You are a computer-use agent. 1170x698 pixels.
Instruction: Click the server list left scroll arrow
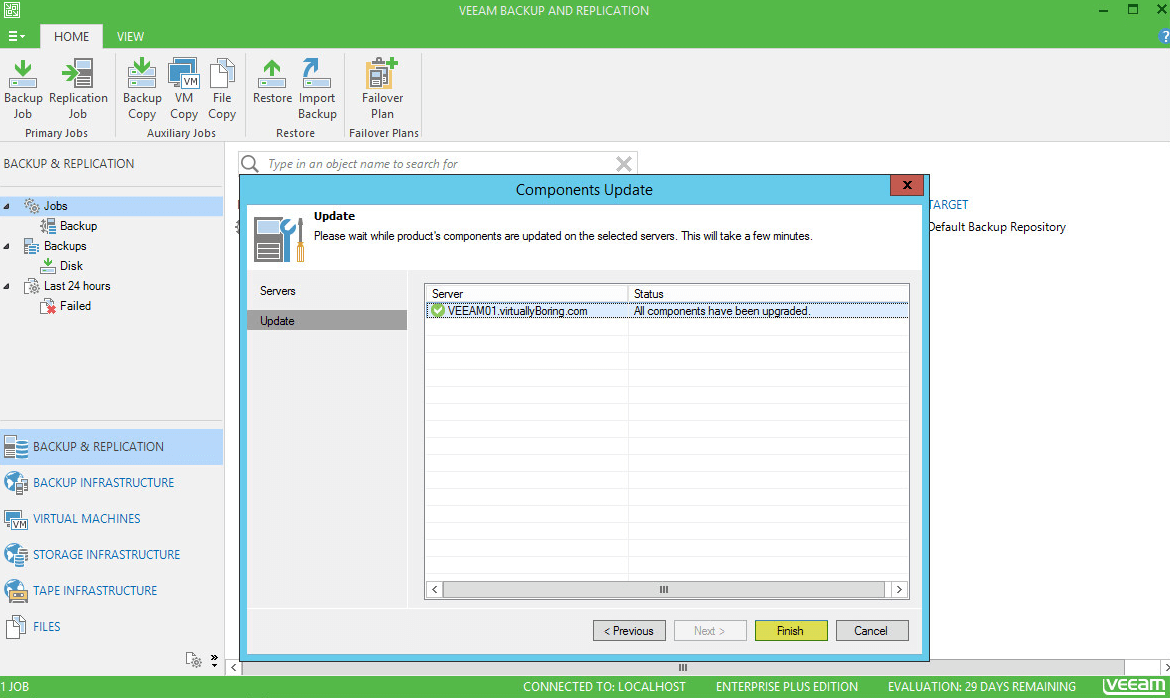coord(435,590)
